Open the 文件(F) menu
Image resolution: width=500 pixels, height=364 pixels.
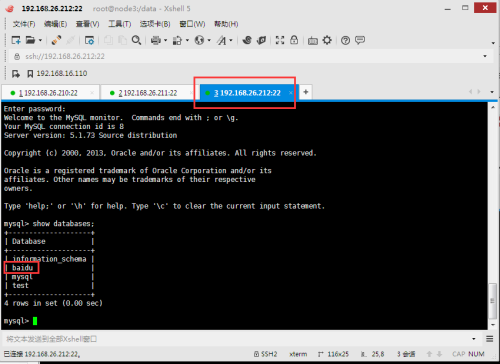click(24, 24)
